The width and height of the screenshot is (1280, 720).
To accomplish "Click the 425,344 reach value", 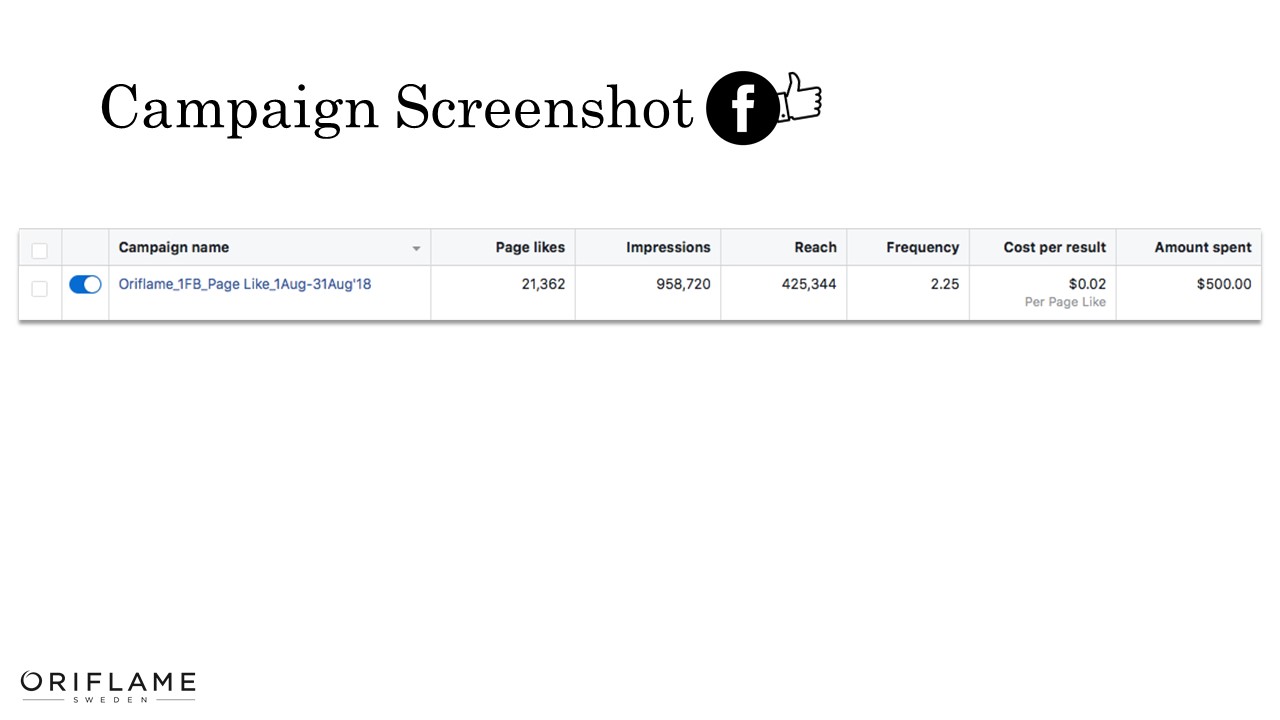I will click(809, 284).
